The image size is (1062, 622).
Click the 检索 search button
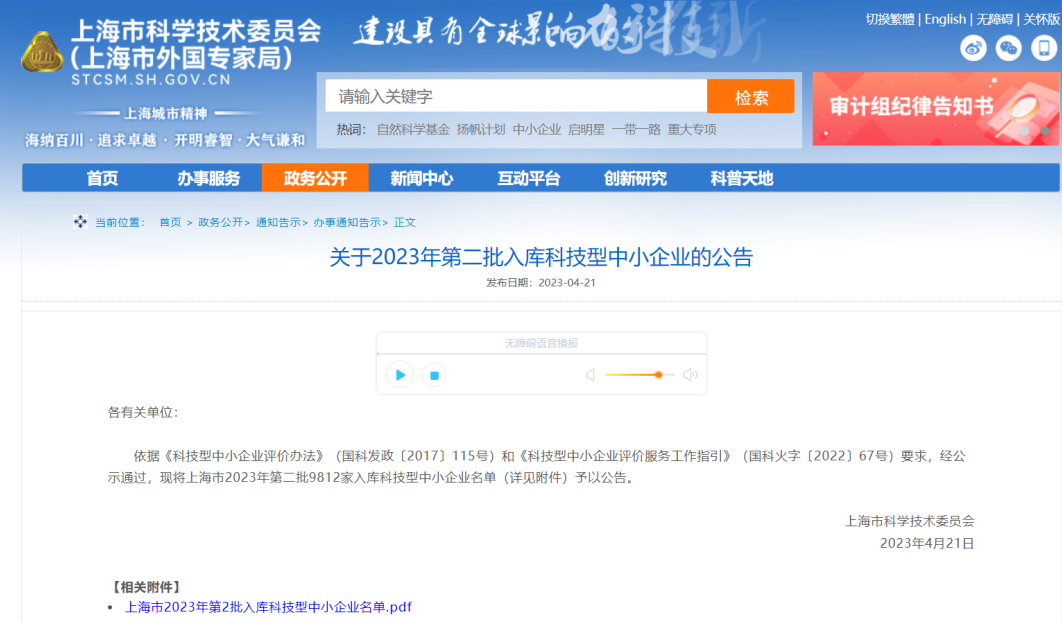(750, 96)
